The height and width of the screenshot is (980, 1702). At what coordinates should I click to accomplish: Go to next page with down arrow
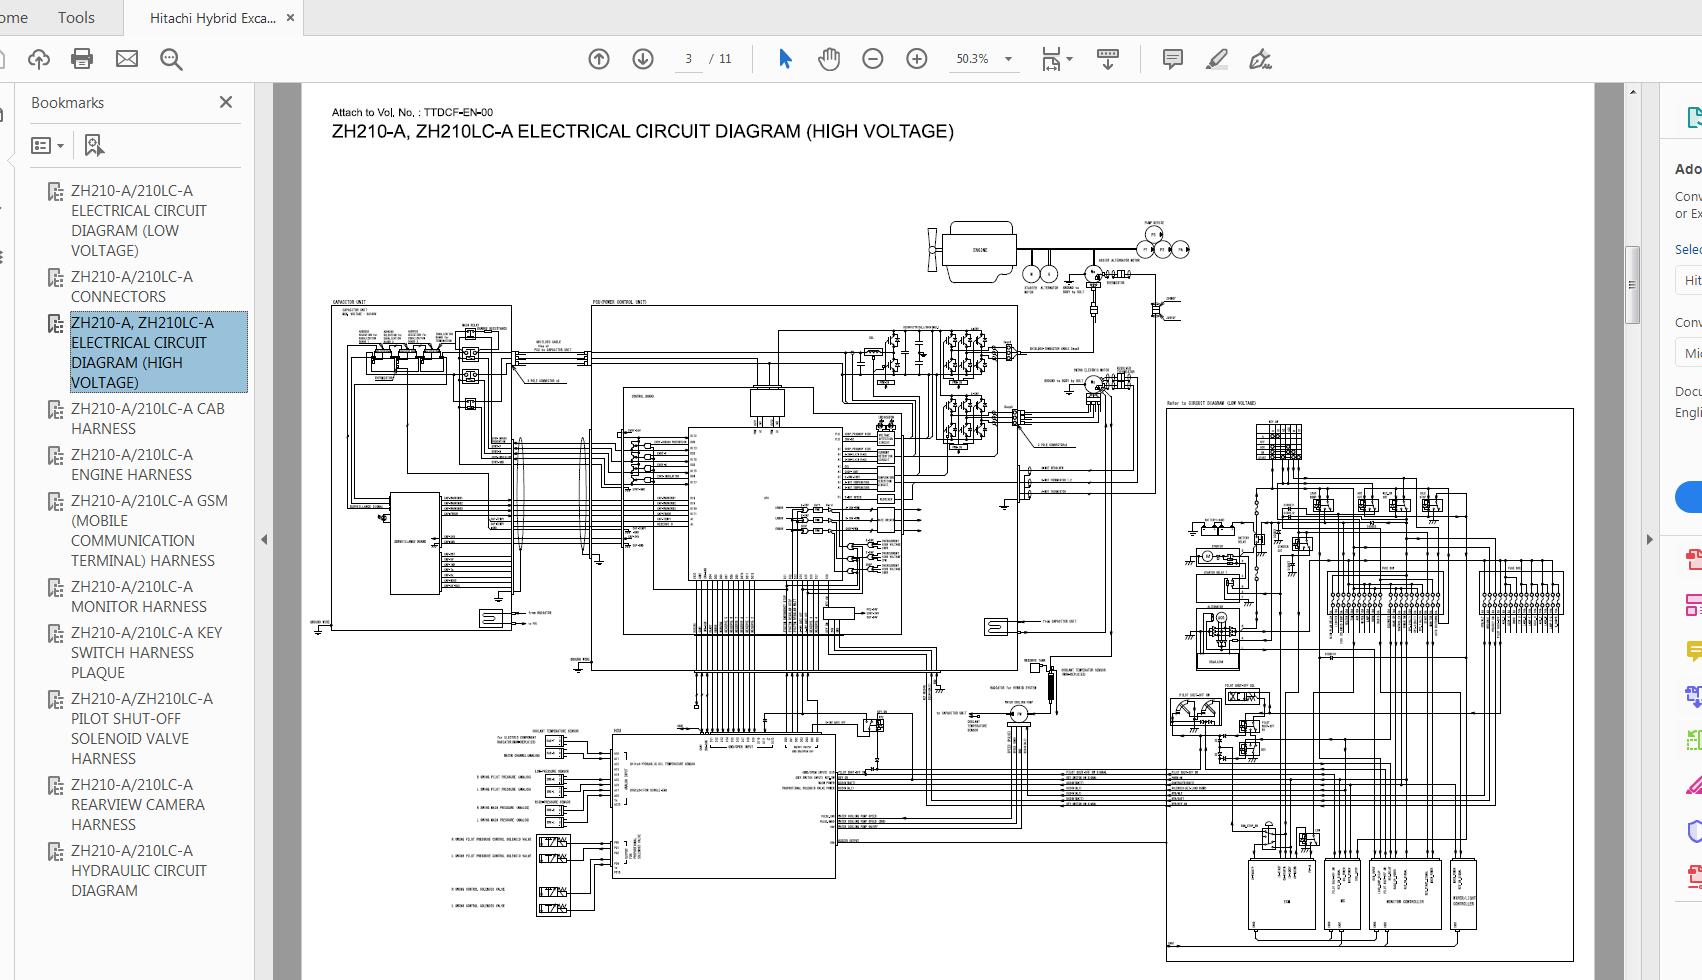(x=643, y=59)
